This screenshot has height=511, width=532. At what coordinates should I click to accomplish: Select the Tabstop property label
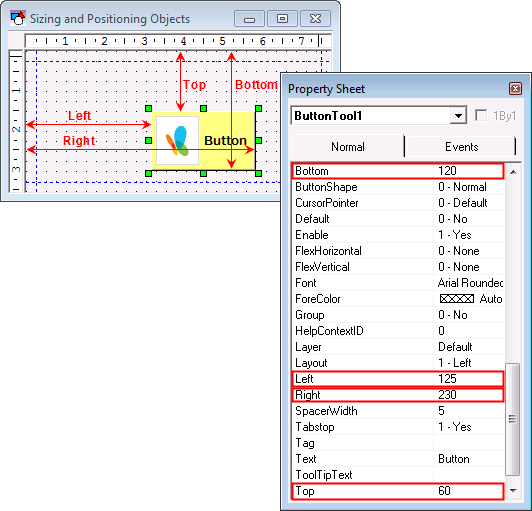[315, 427]
